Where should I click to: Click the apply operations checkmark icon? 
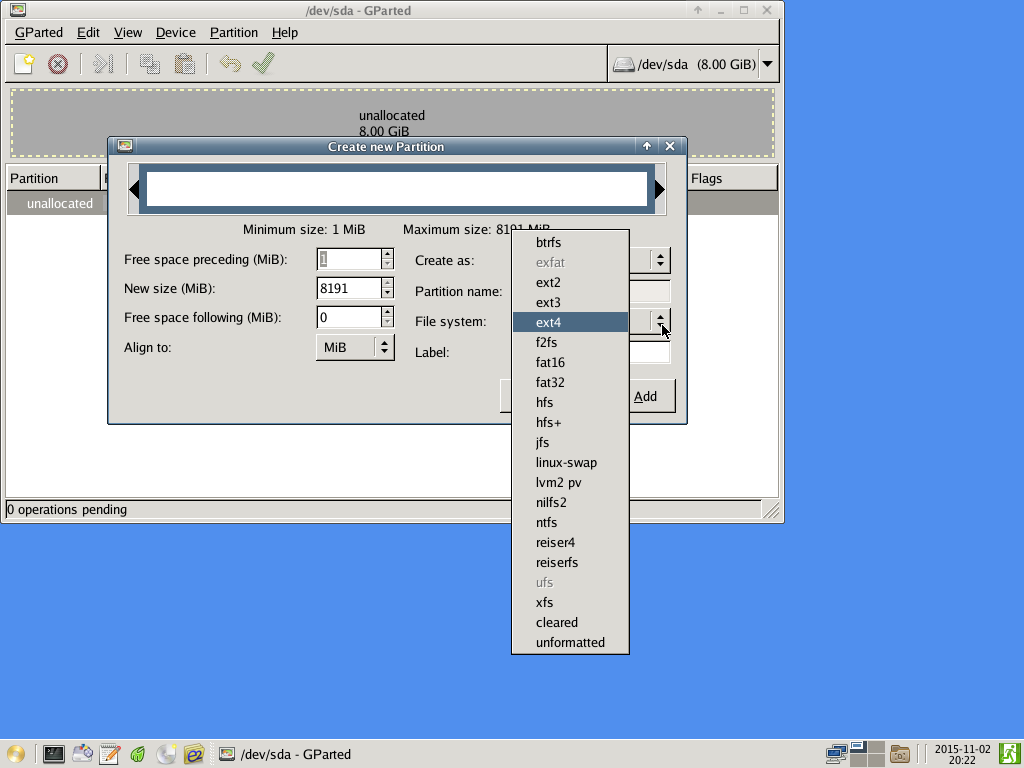point(263,64)
